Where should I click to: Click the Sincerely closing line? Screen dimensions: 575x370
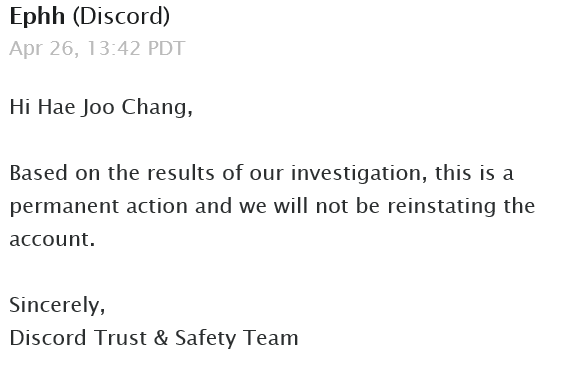pos(57,305)
